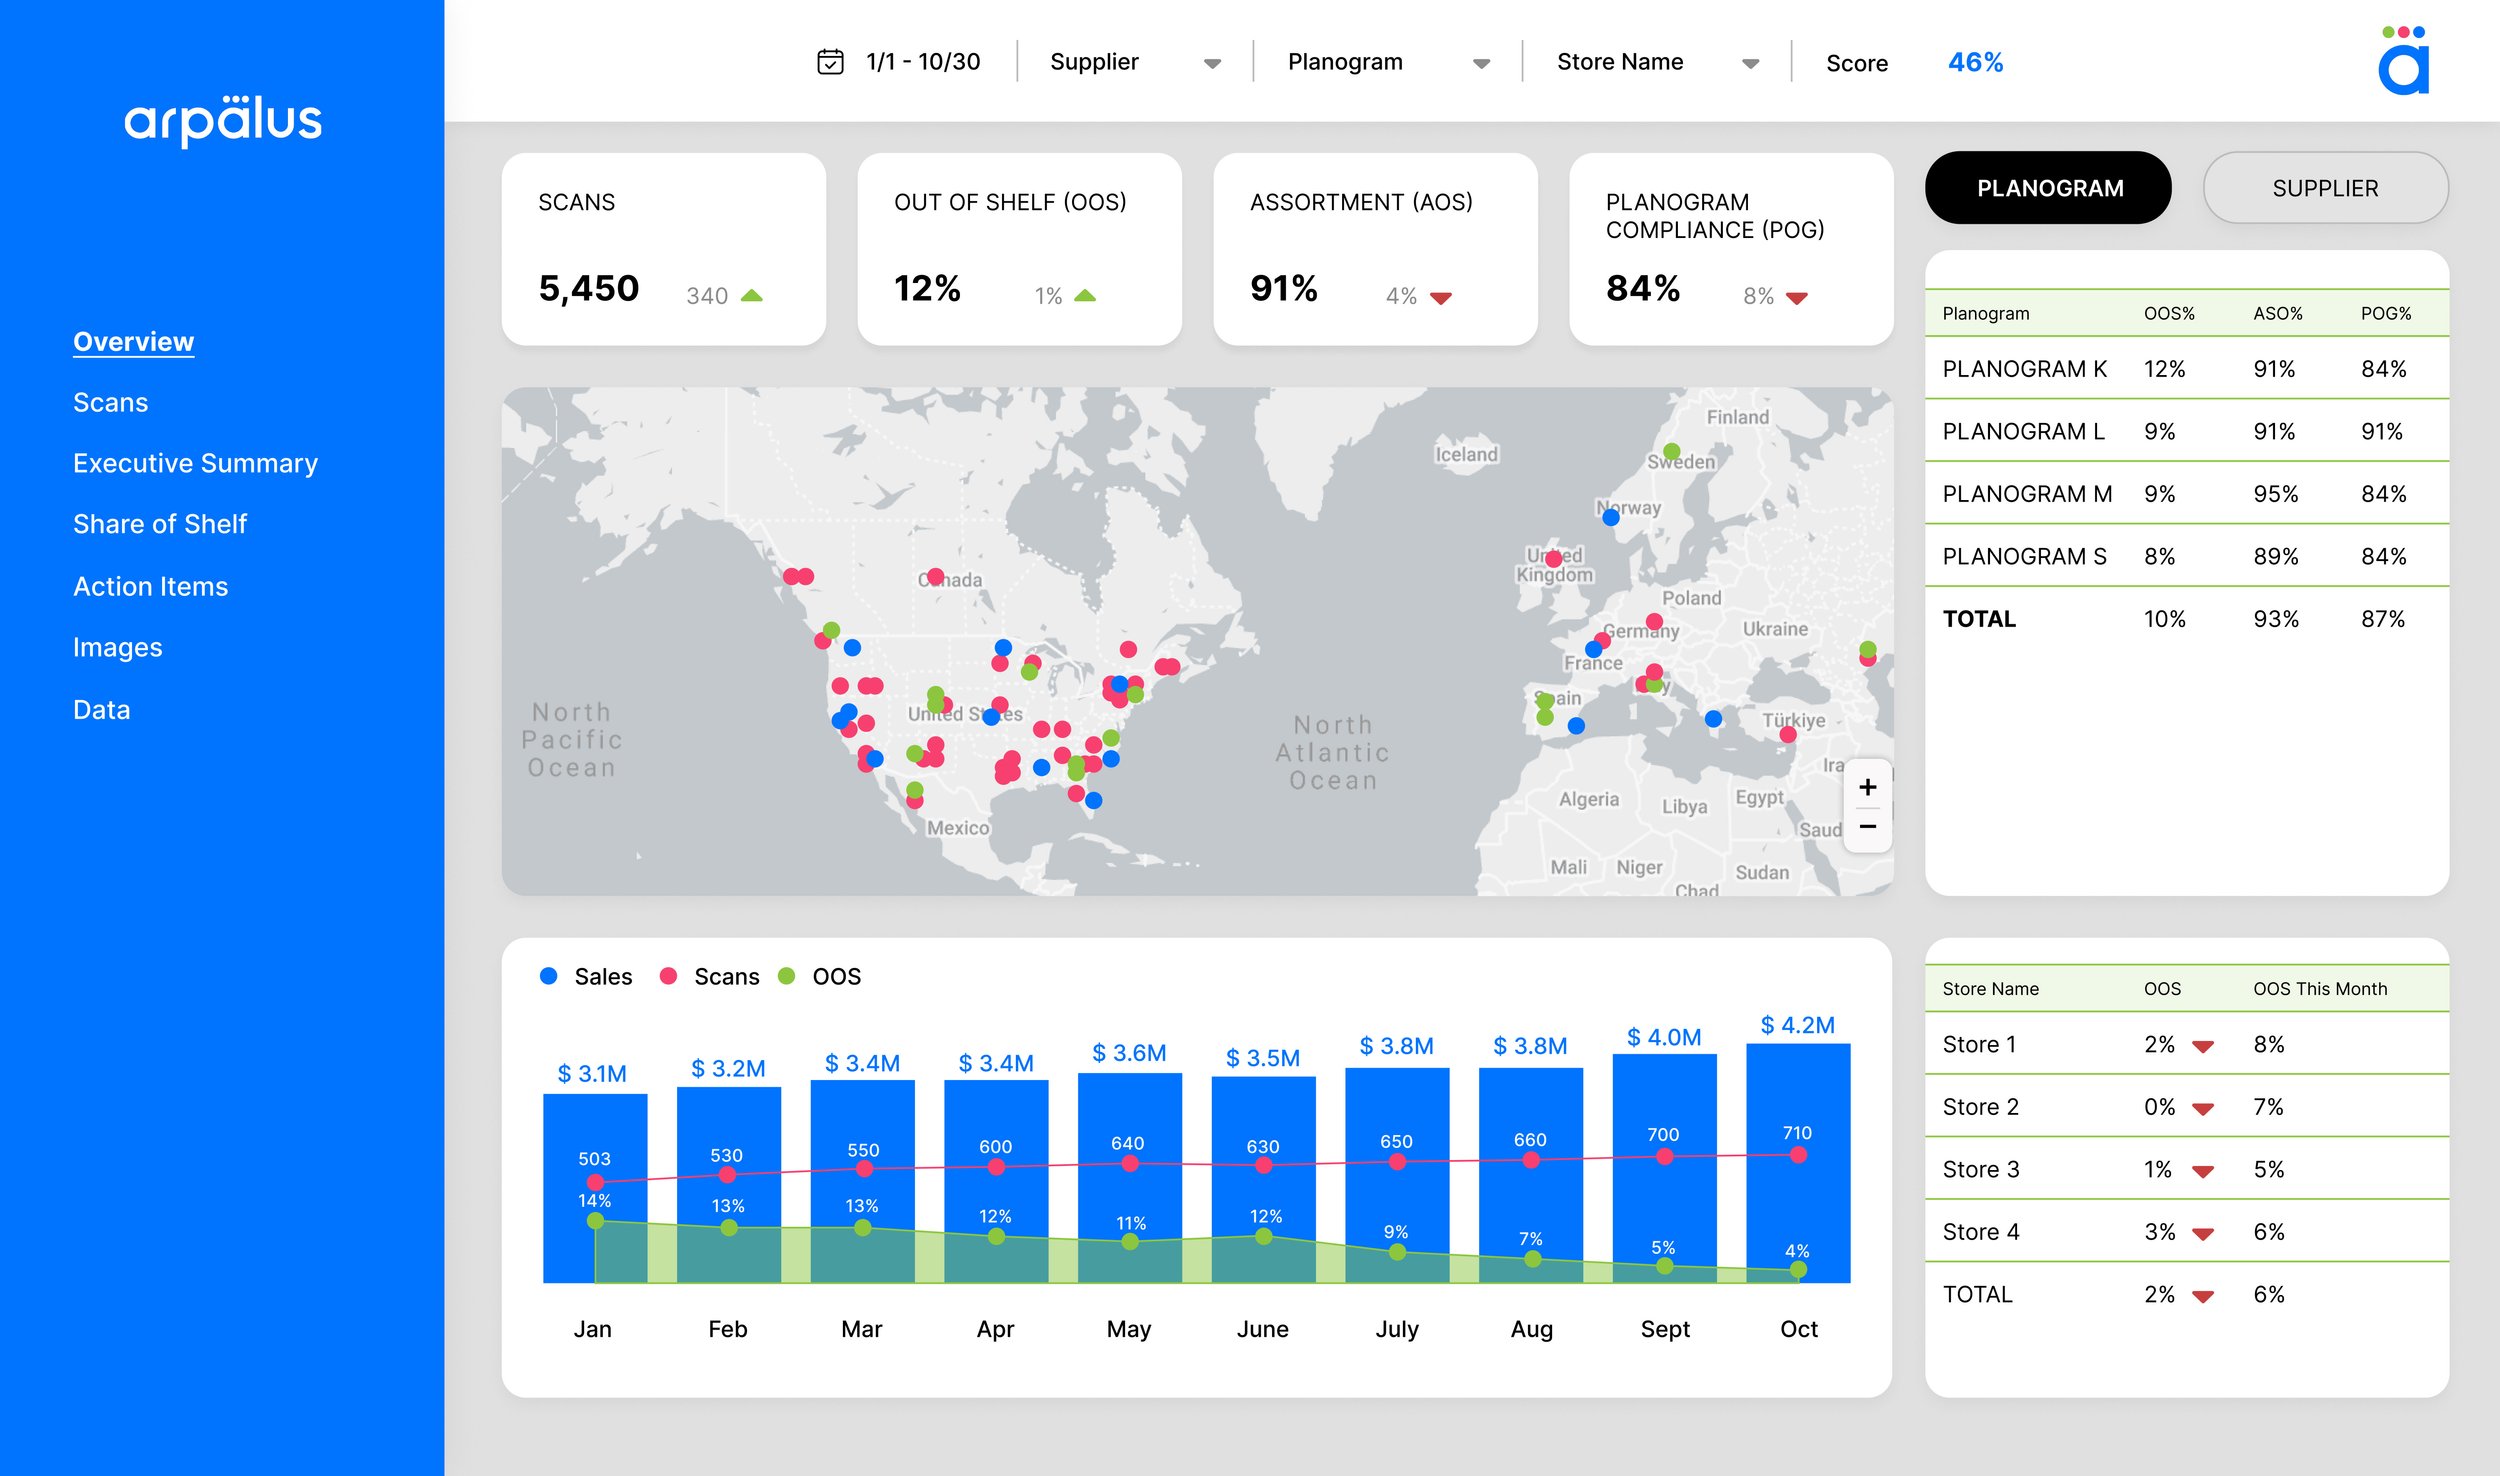Viewport: 2500px width, 1476px height.
Task: Switch to the SUPPLIER tab
Action: tap(2325, 188)
